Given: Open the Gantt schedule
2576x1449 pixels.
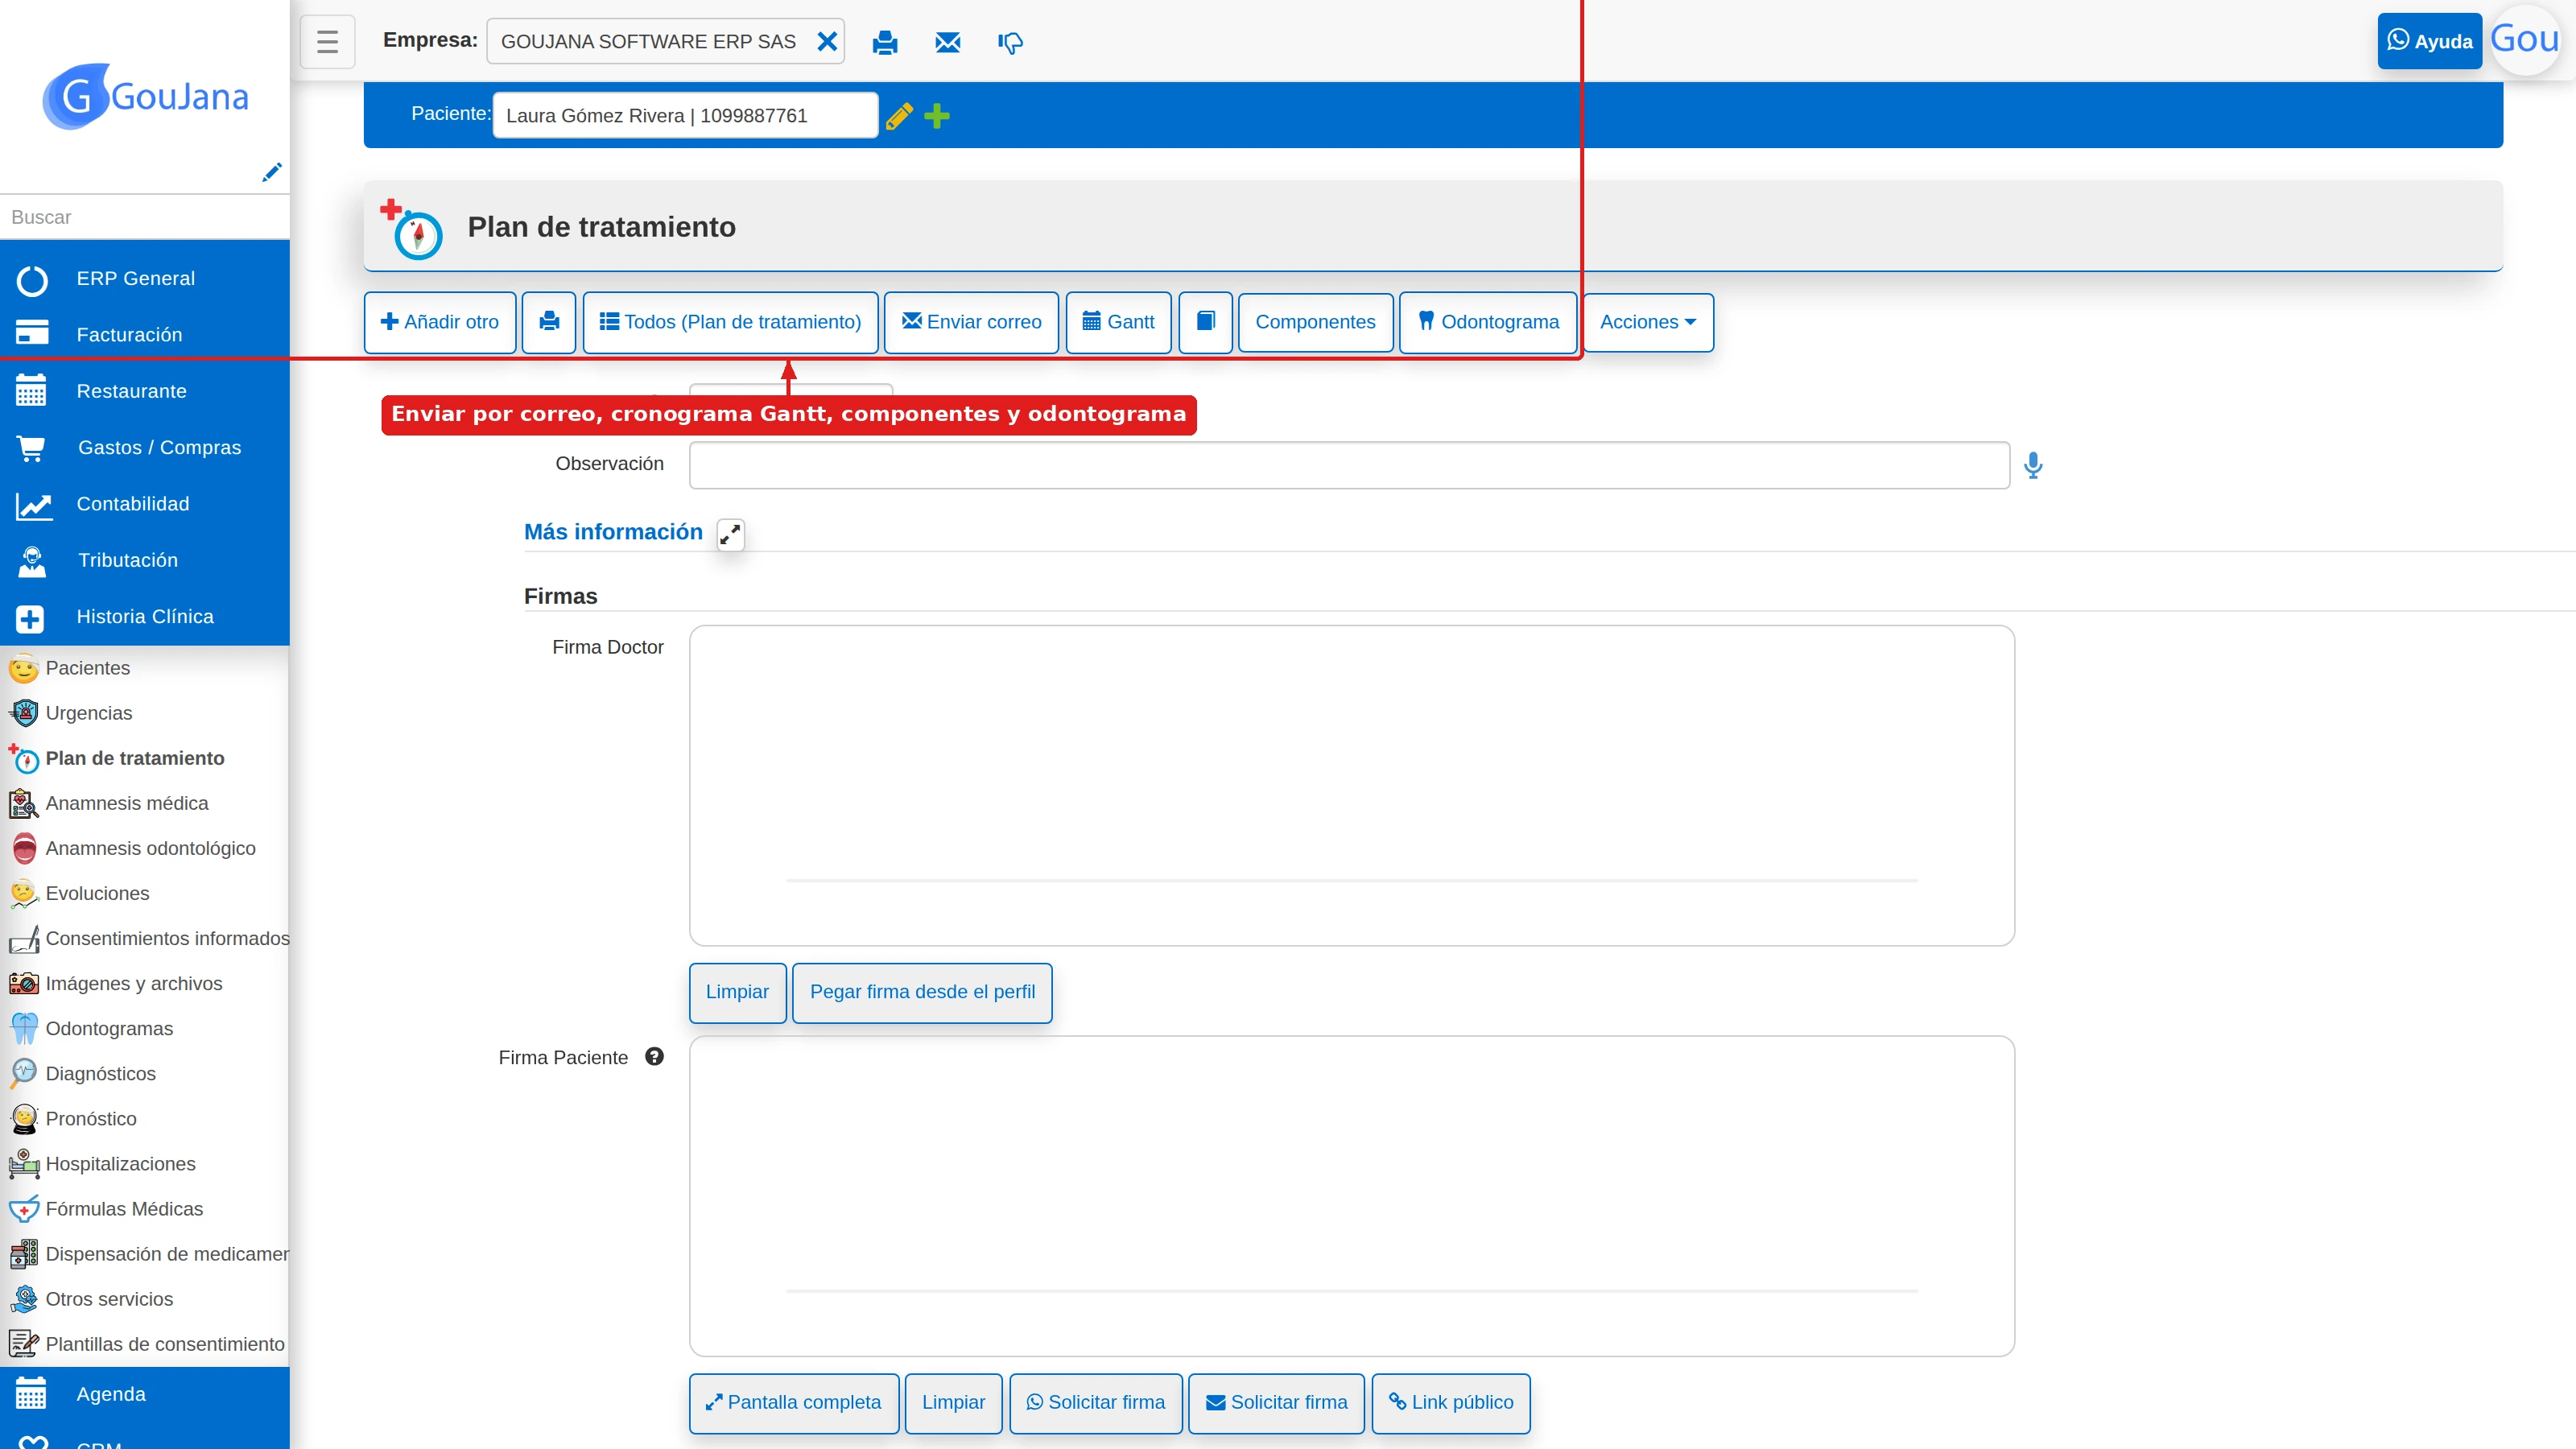Looking at the screenshot, I should 1118,322.
